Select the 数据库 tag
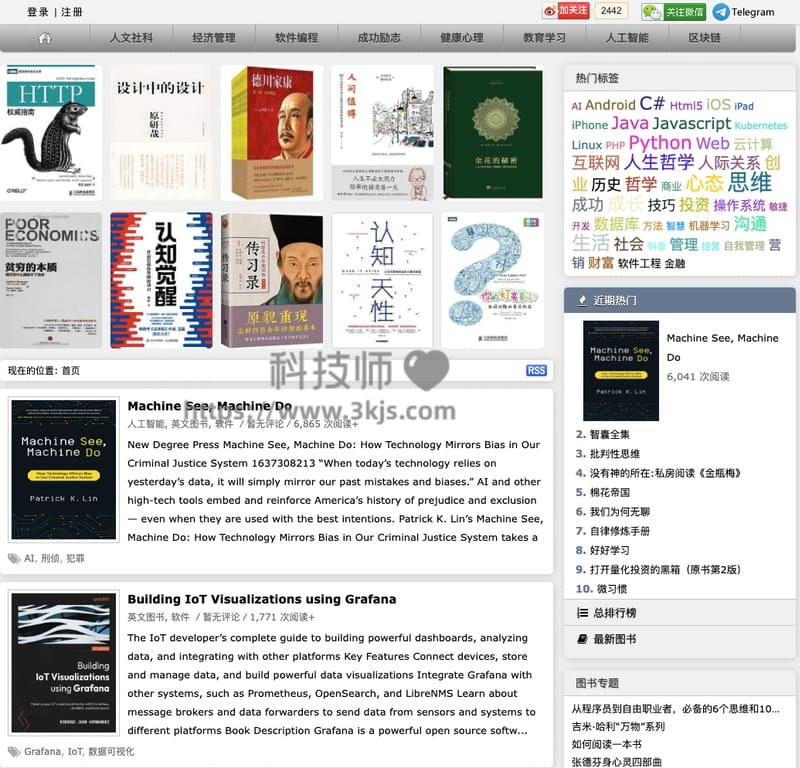This screenshot has height=768, width=800. [616, 224]
